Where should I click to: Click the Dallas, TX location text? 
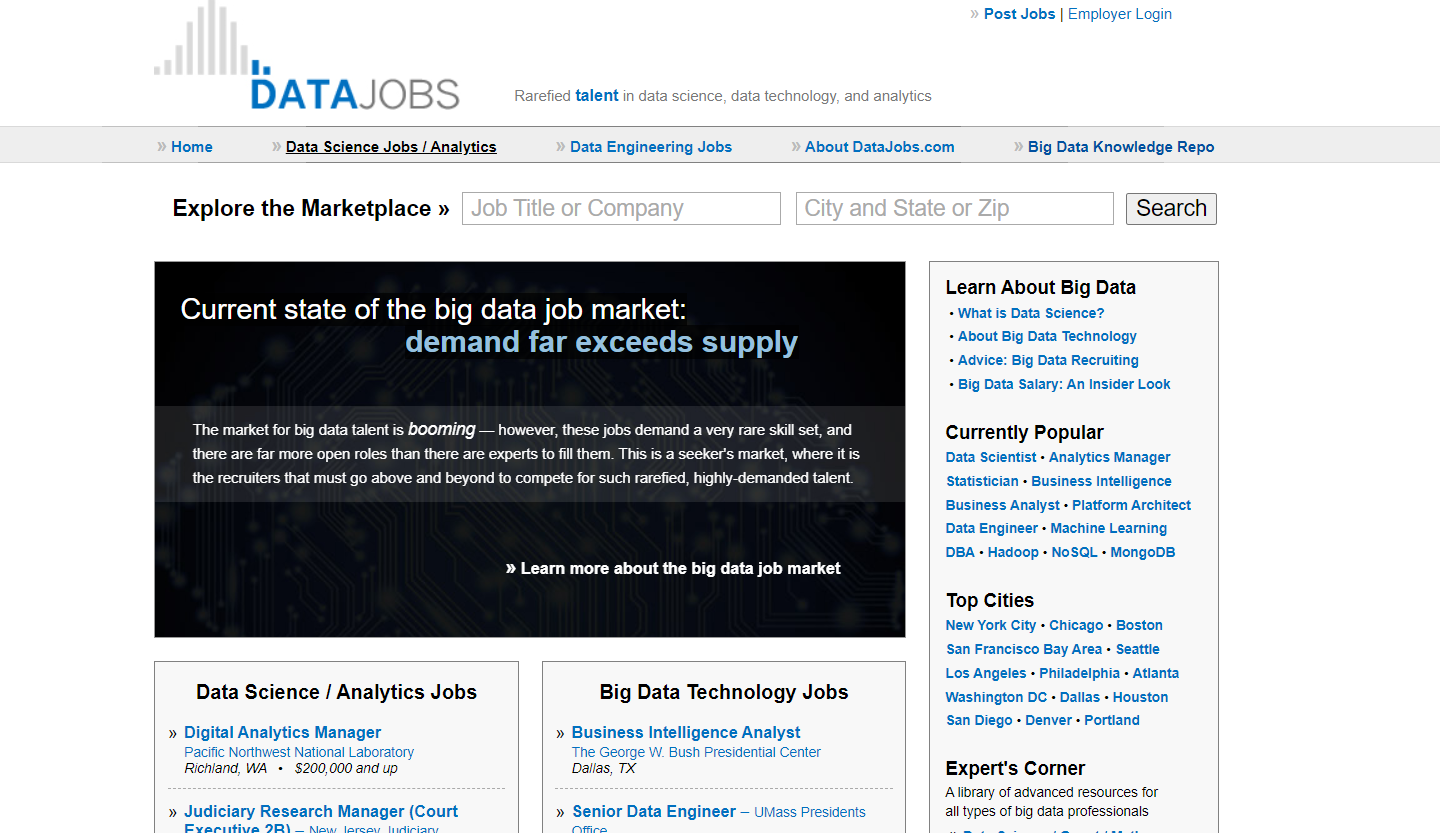point(604,768)
